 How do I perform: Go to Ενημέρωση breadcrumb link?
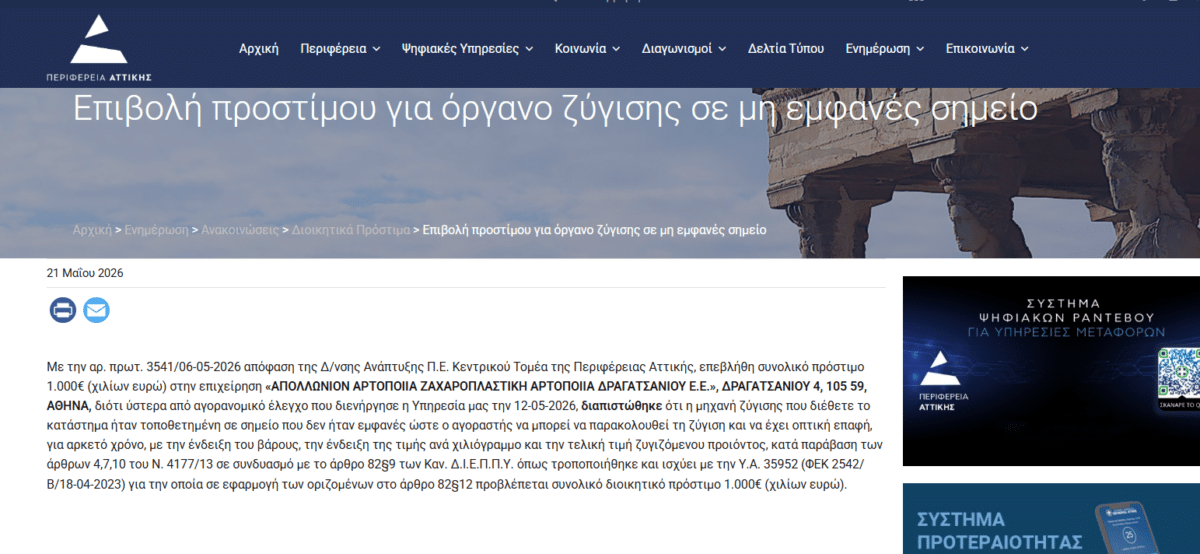(156, 230)
